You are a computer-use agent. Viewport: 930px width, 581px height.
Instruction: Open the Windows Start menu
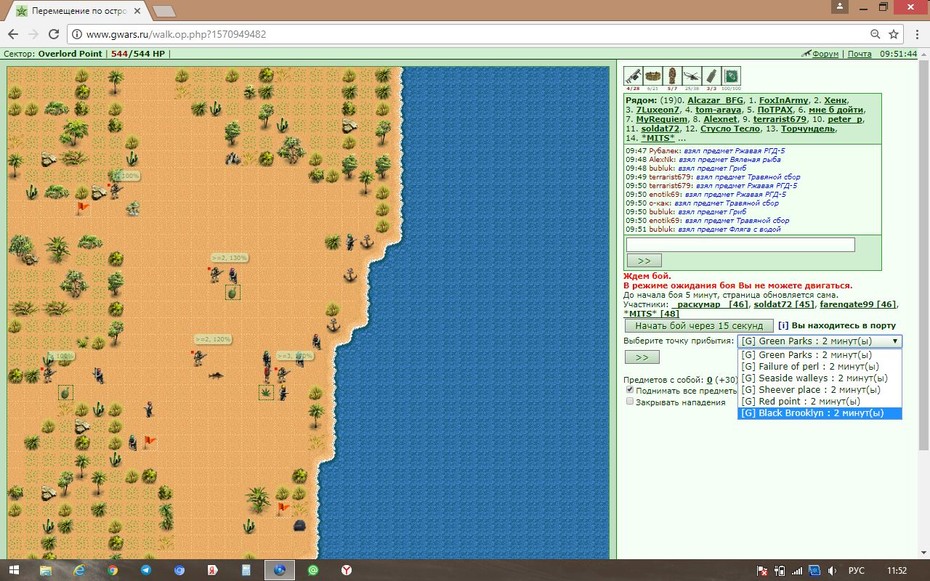(x=13, y=570)
